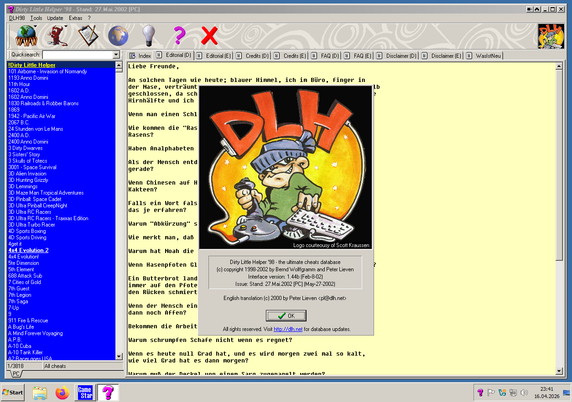Click OK to close the about dialog
572x402 pixels.
tap(286, 316)
